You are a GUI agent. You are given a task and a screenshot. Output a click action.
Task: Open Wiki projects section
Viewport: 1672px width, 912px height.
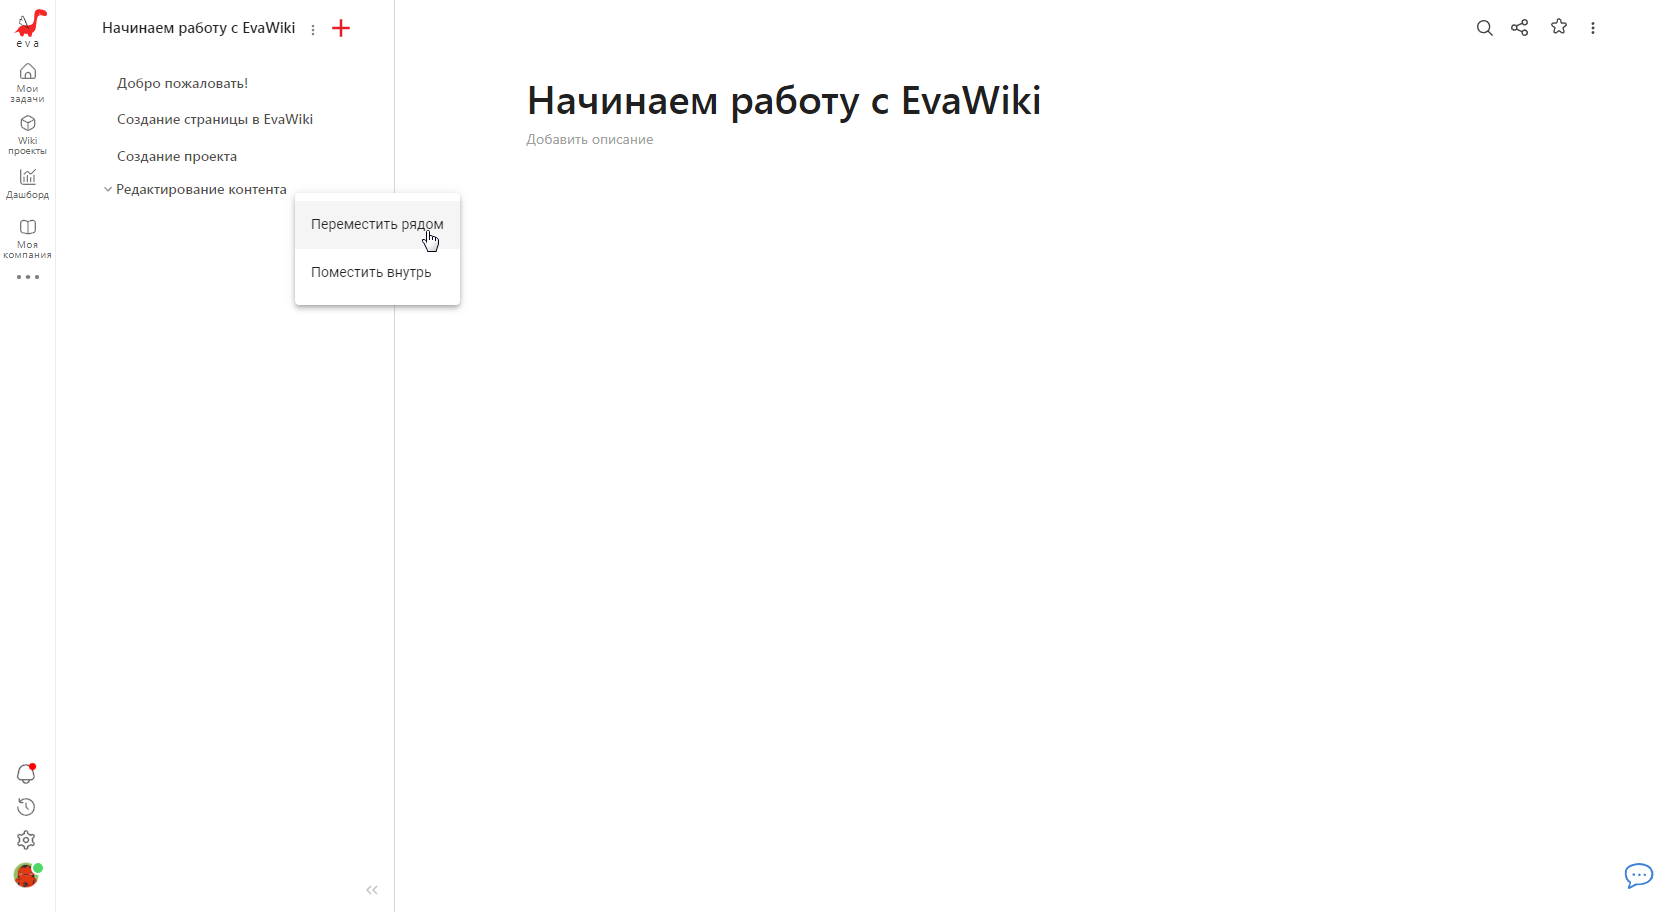(x=28, y=134)
